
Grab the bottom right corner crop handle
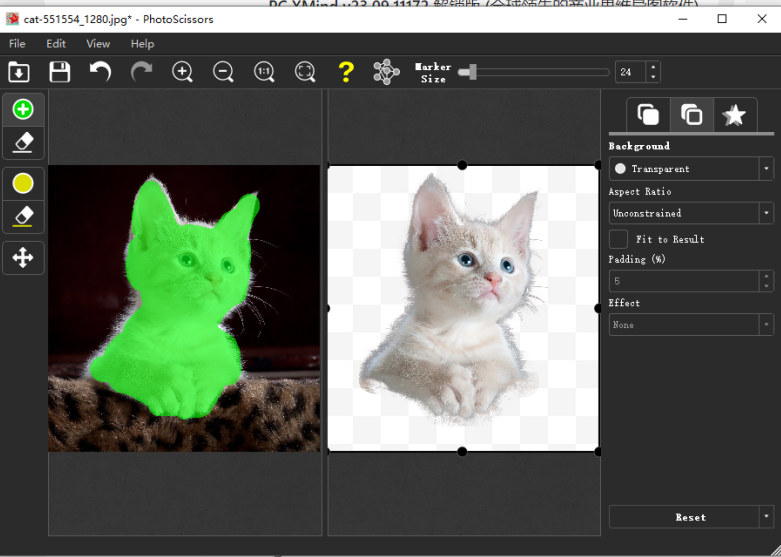(598, 451)
